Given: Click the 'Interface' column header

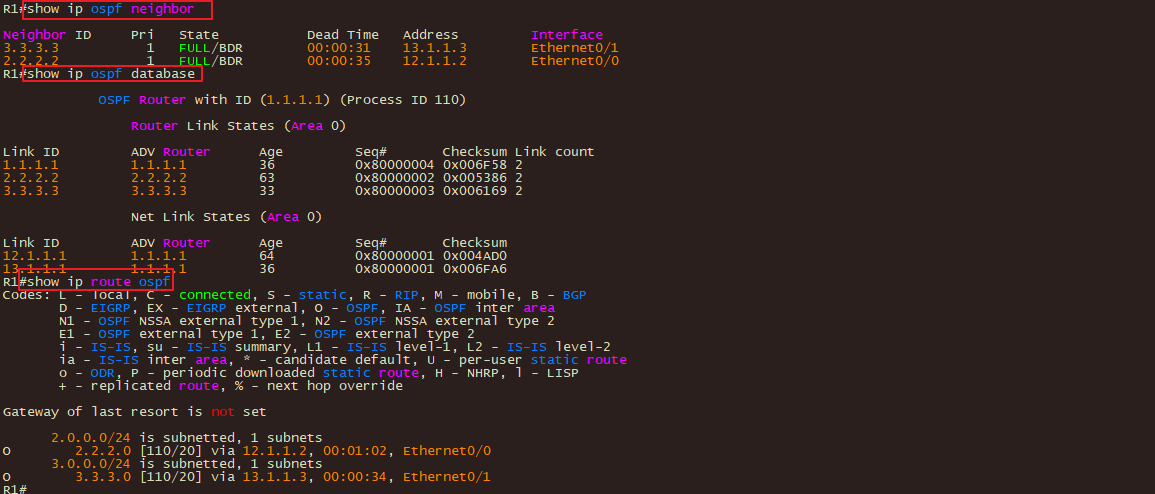Looking at the screenshot, I should point(566,35).
